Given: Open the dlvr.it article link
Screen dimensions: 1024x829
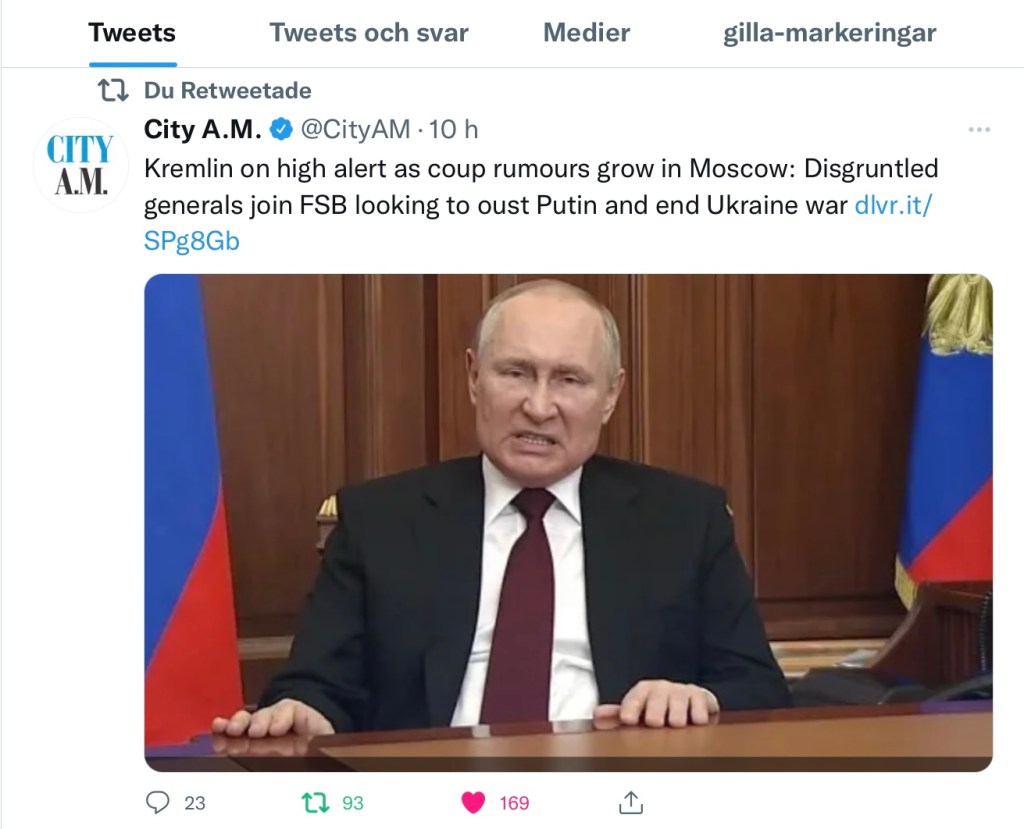Looking at the screenshot, I should (893, 206).
